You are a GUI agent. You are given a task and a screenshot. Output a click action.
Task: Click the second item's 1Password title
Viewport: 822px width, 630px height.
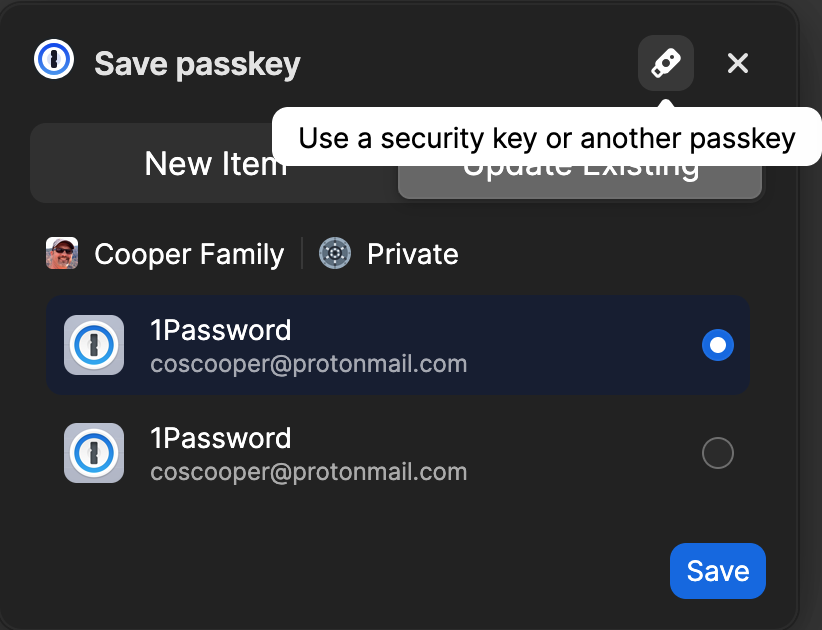click(220, 438)
